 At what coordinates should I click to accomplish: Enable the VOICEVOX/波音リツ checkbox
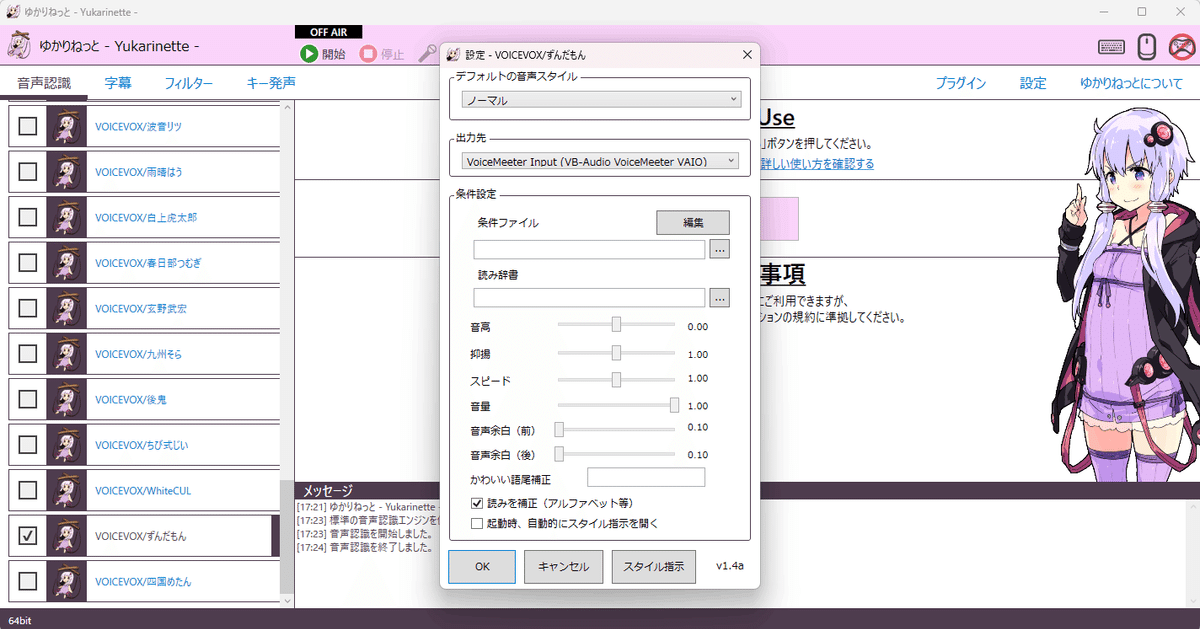[x=28, y=126]
